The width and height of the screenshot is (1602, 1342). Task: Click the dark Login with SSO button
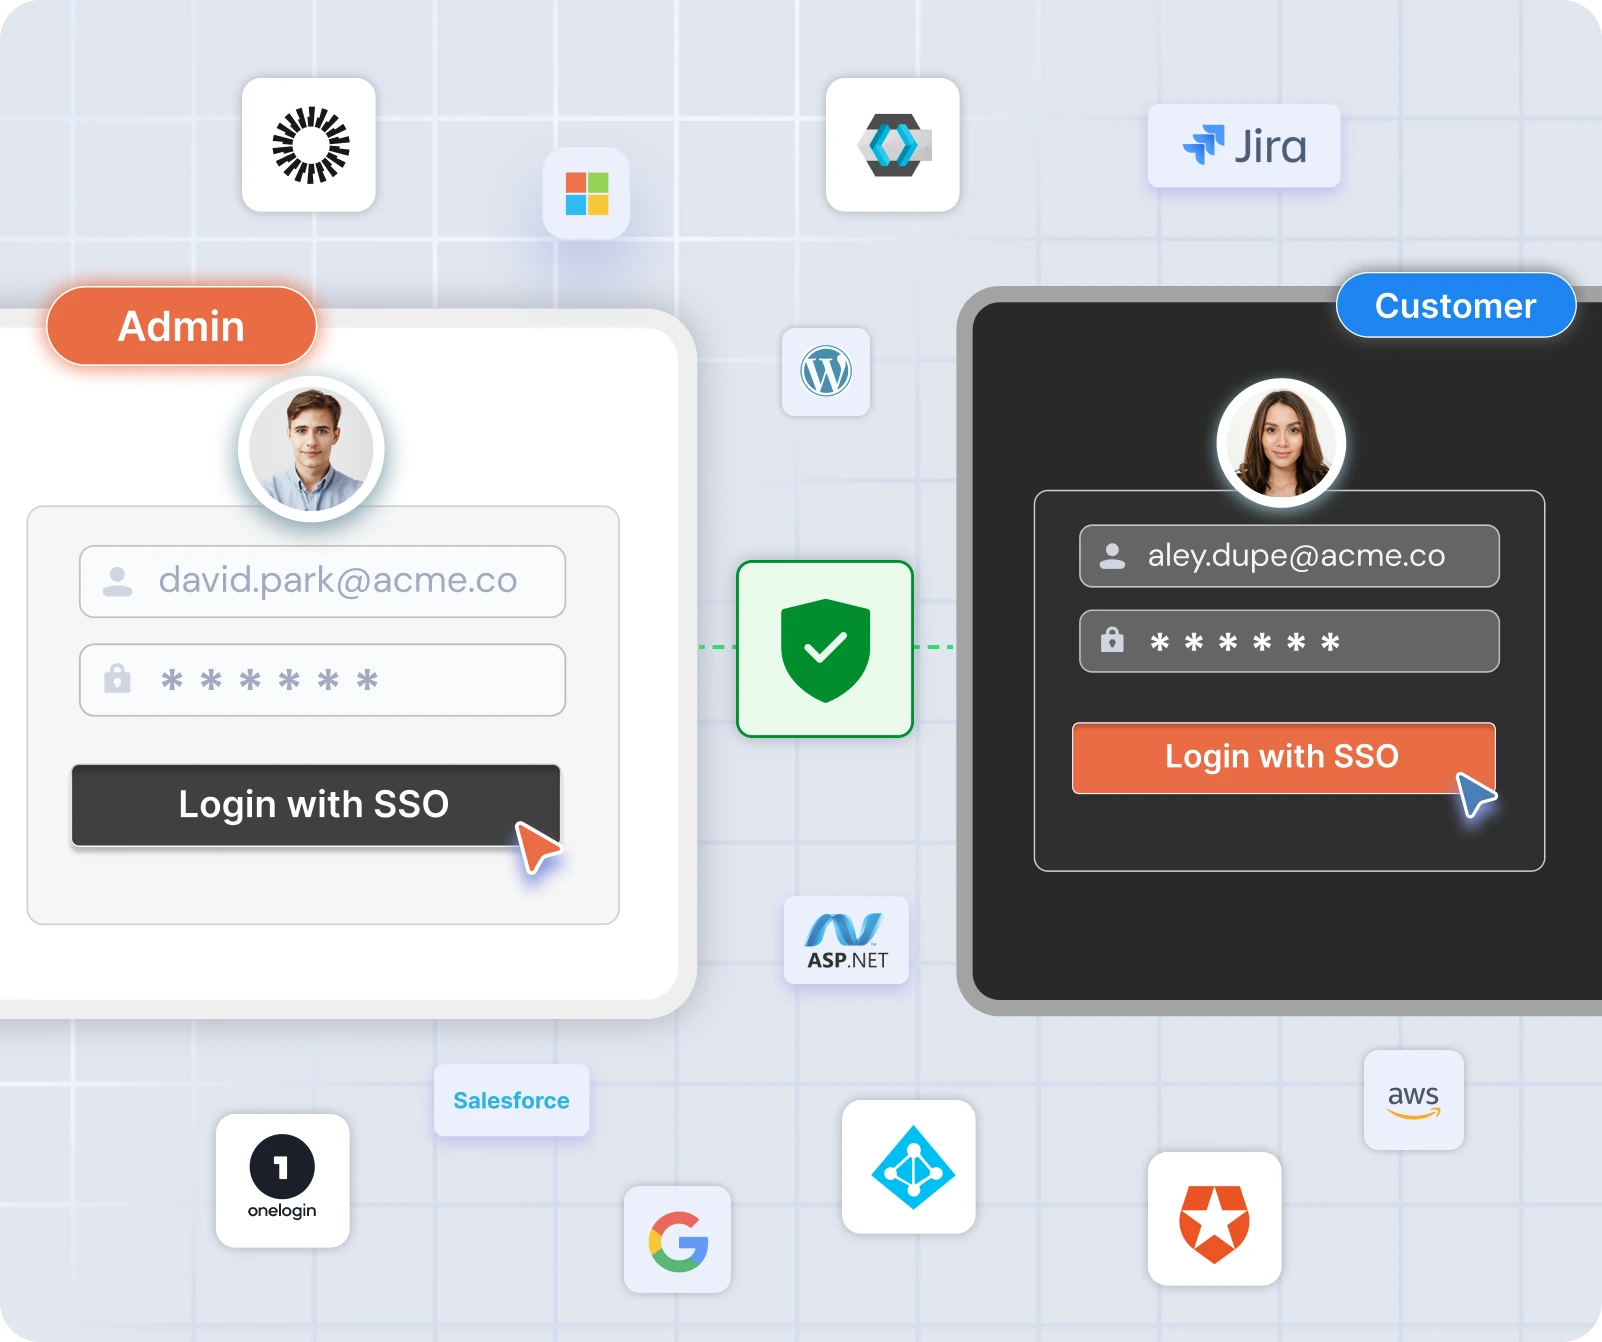click(316, 805)
